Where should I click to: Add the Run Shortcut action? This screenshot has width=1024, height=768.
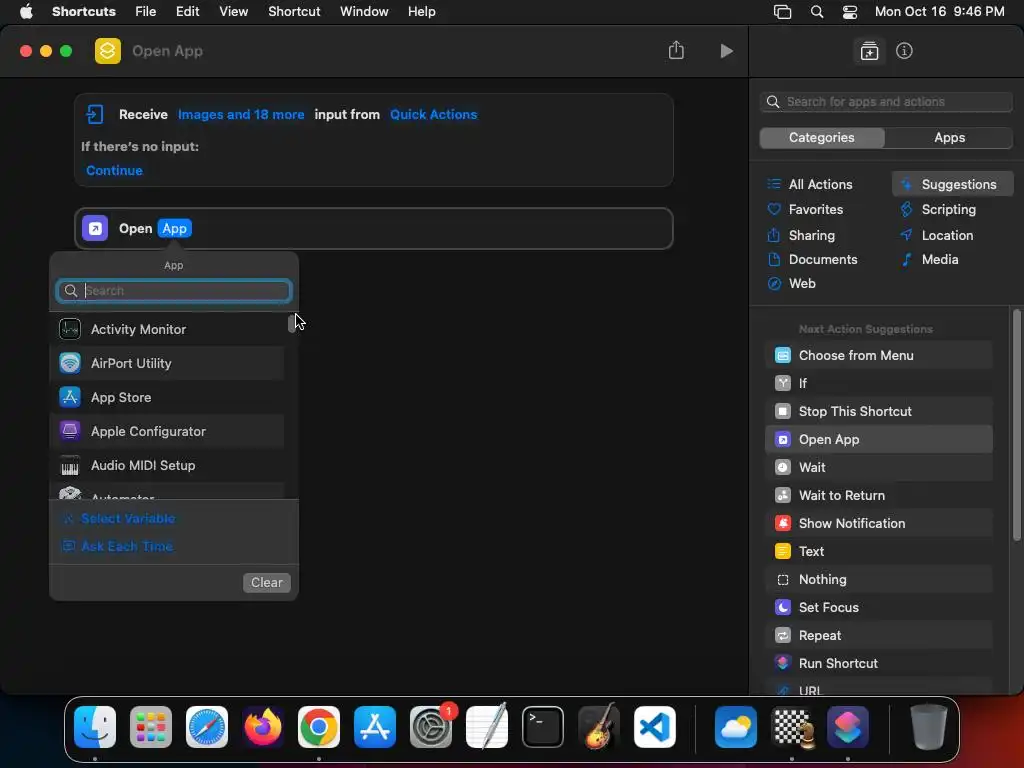[878, 664]
